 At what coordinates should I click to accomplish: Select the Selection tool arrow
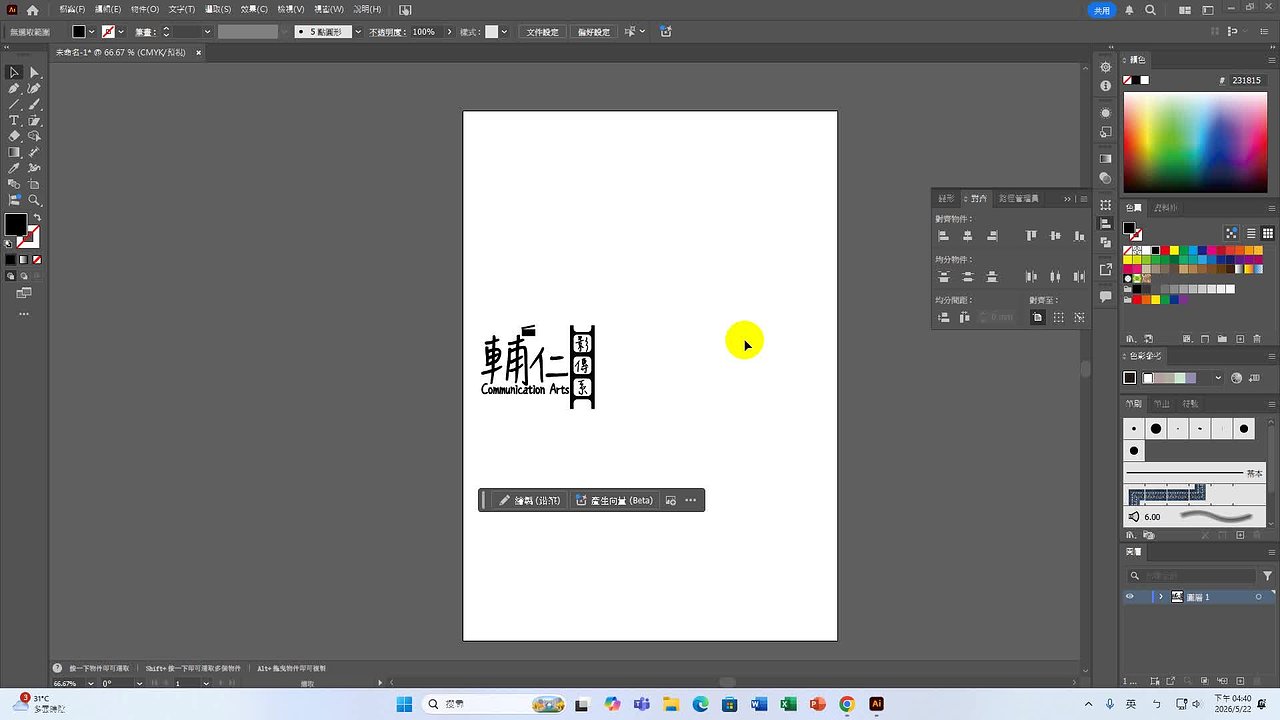point(14,72)
